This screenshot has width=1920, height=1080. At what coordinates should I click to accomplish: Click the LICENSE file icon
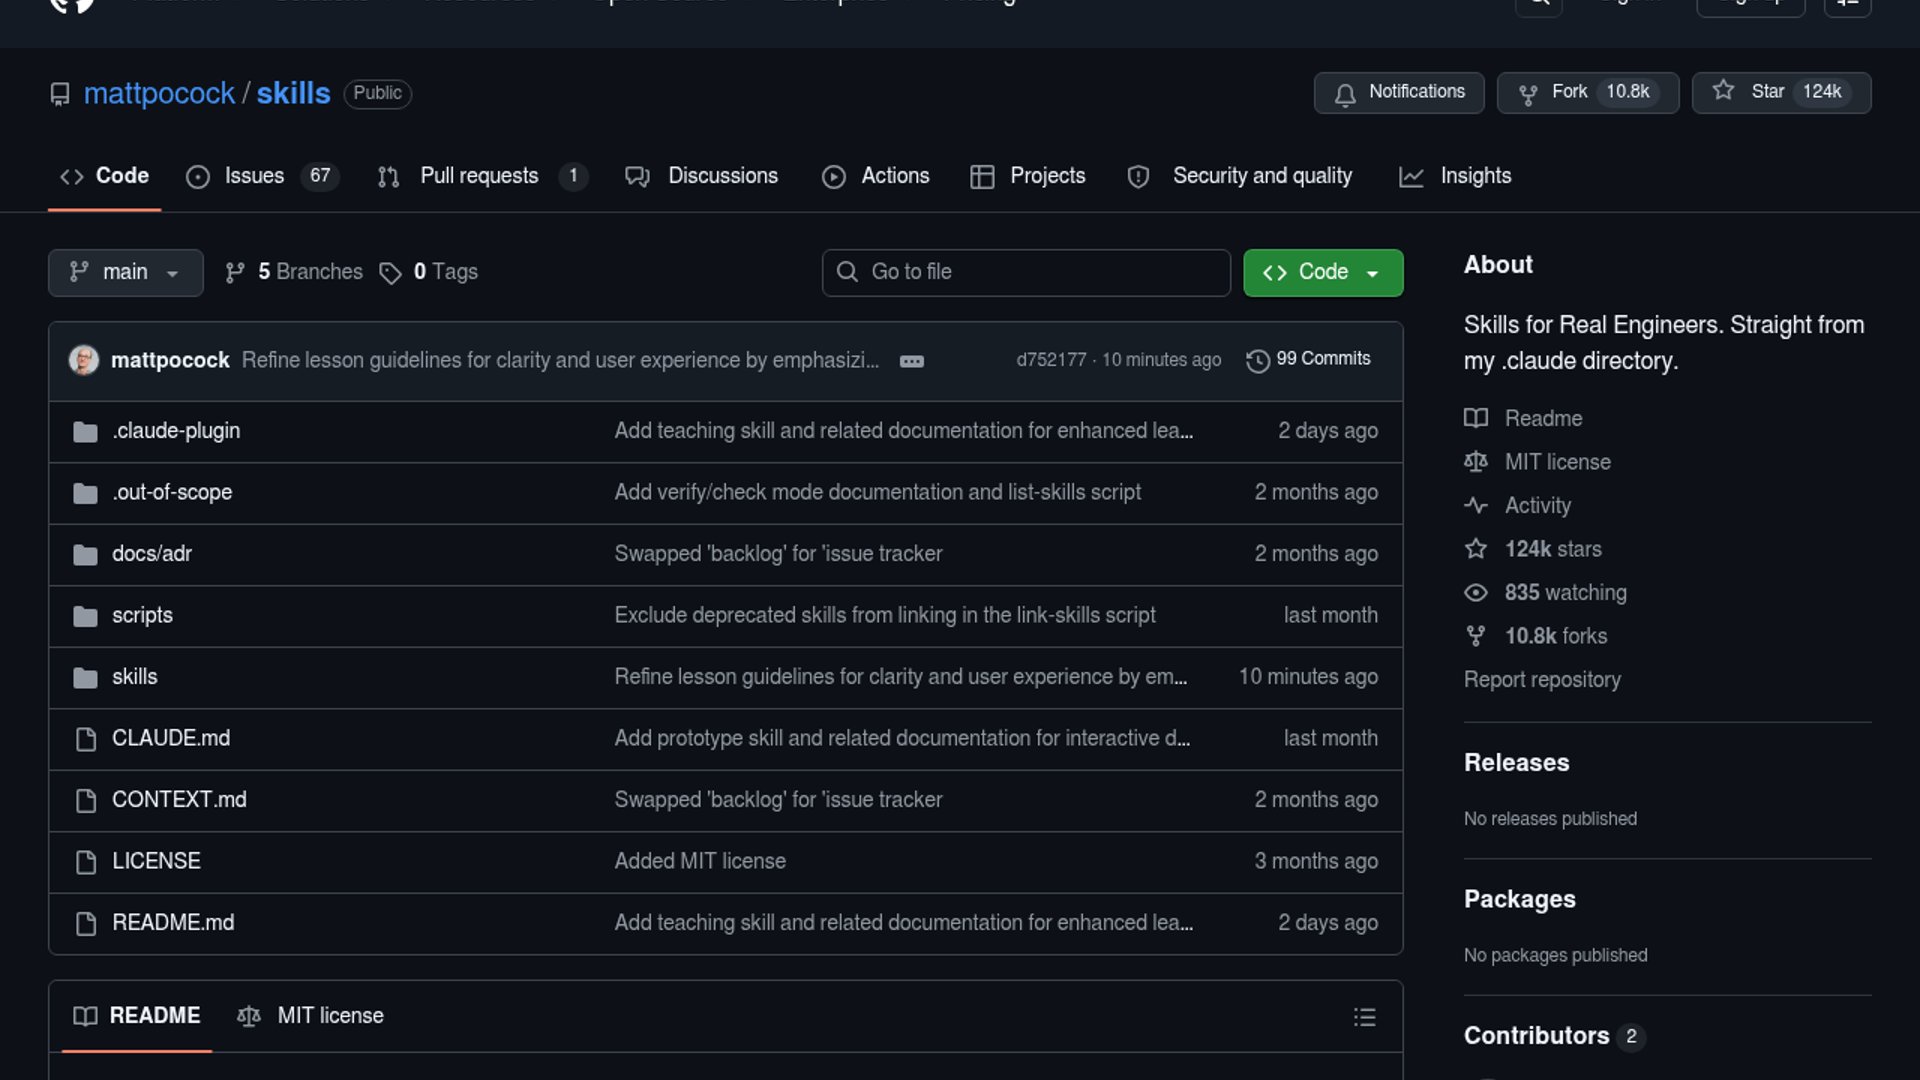(86, 863)
